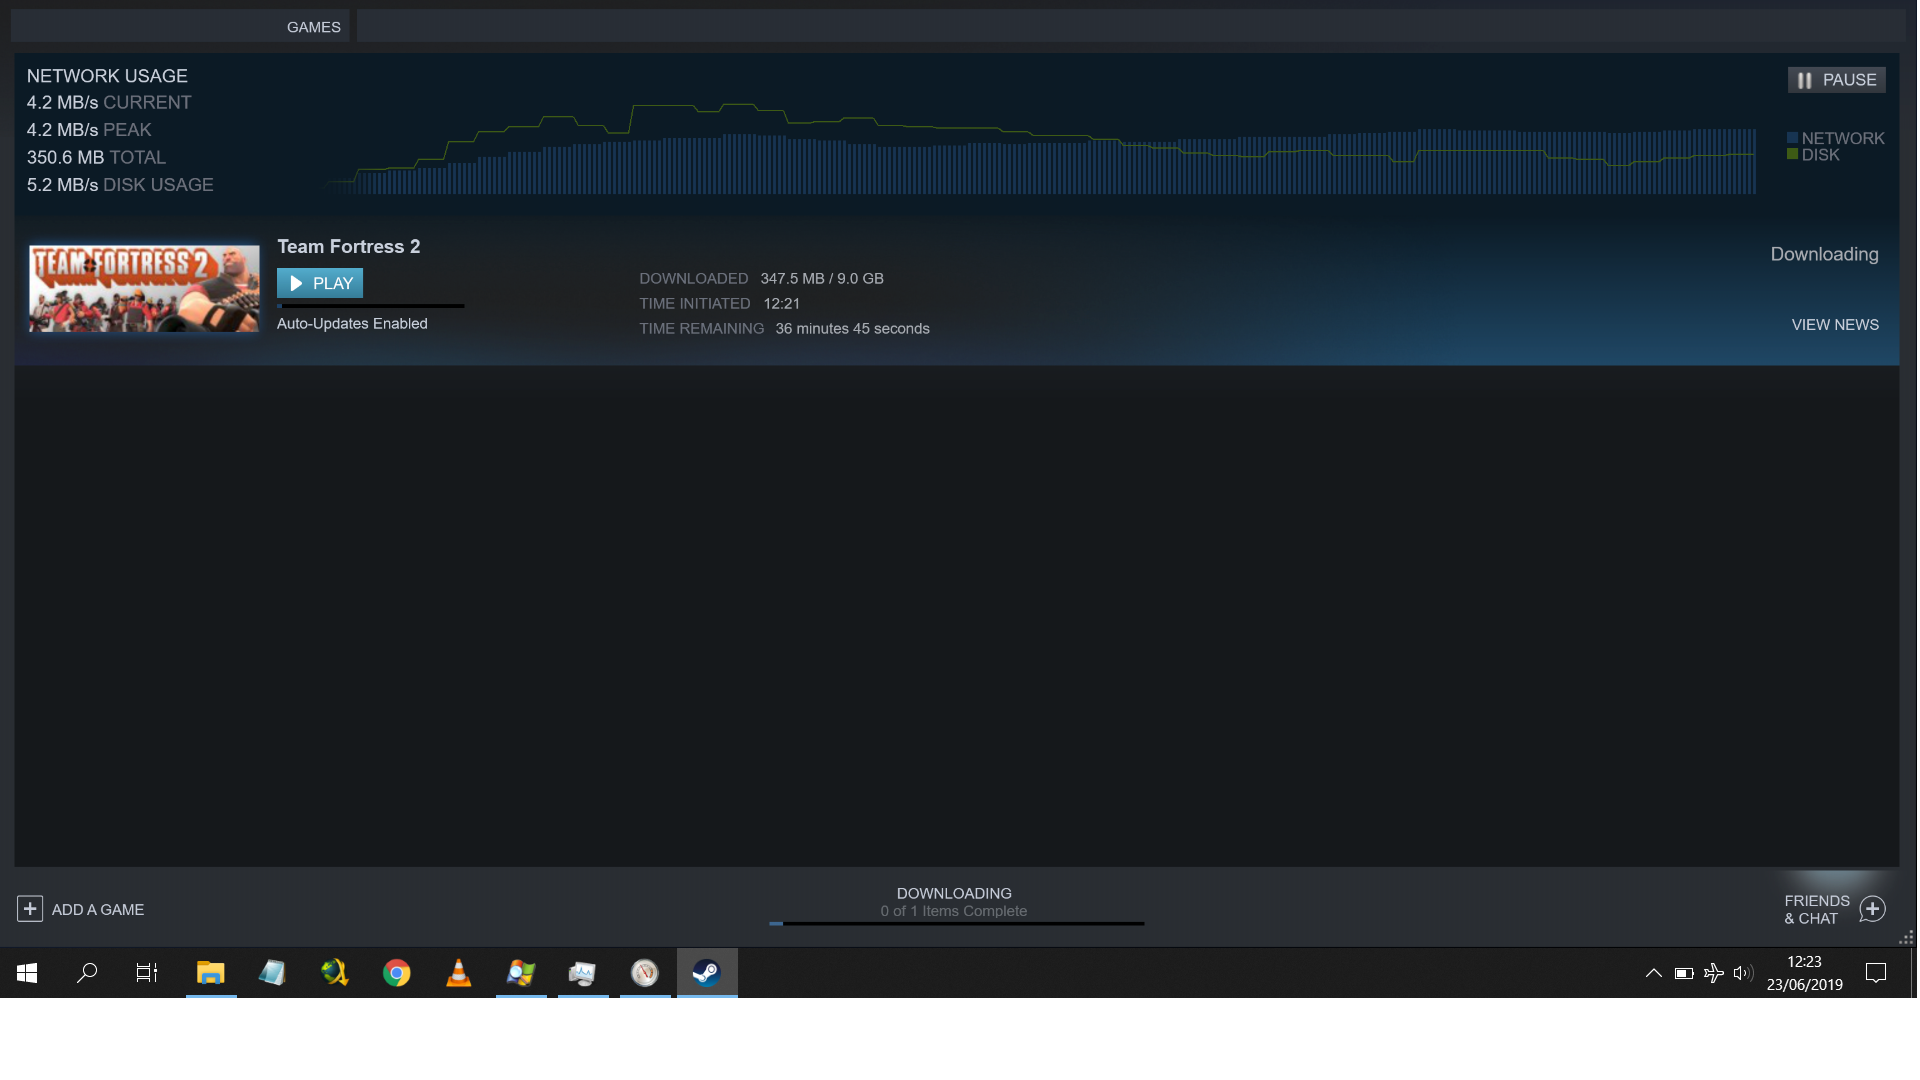Open the clock showing 12:23
This screenshot has height=1080, width=1920.
point(1804,972)
